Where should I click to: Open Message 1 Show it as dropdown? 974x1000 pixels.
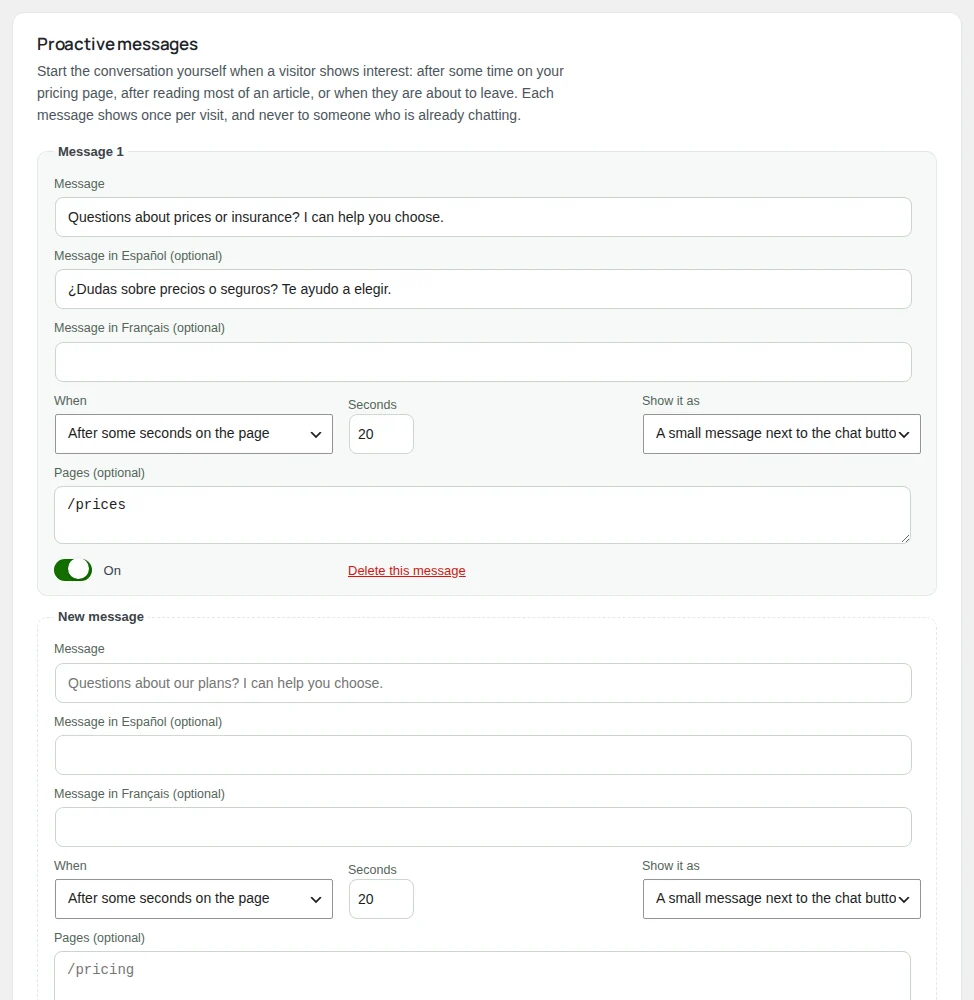pos(781,434)
